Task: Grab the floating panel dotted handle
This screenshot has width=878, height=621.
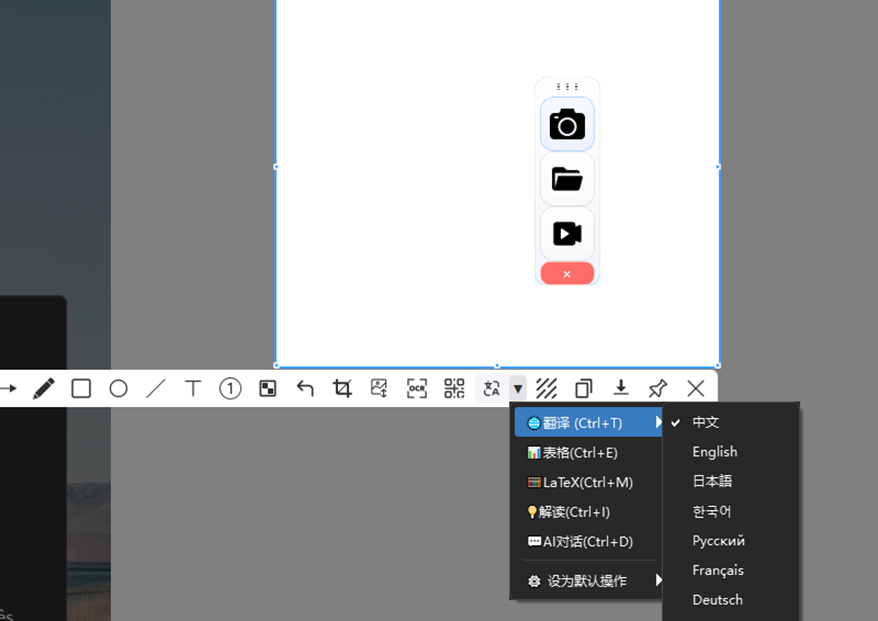Action: 567,86
